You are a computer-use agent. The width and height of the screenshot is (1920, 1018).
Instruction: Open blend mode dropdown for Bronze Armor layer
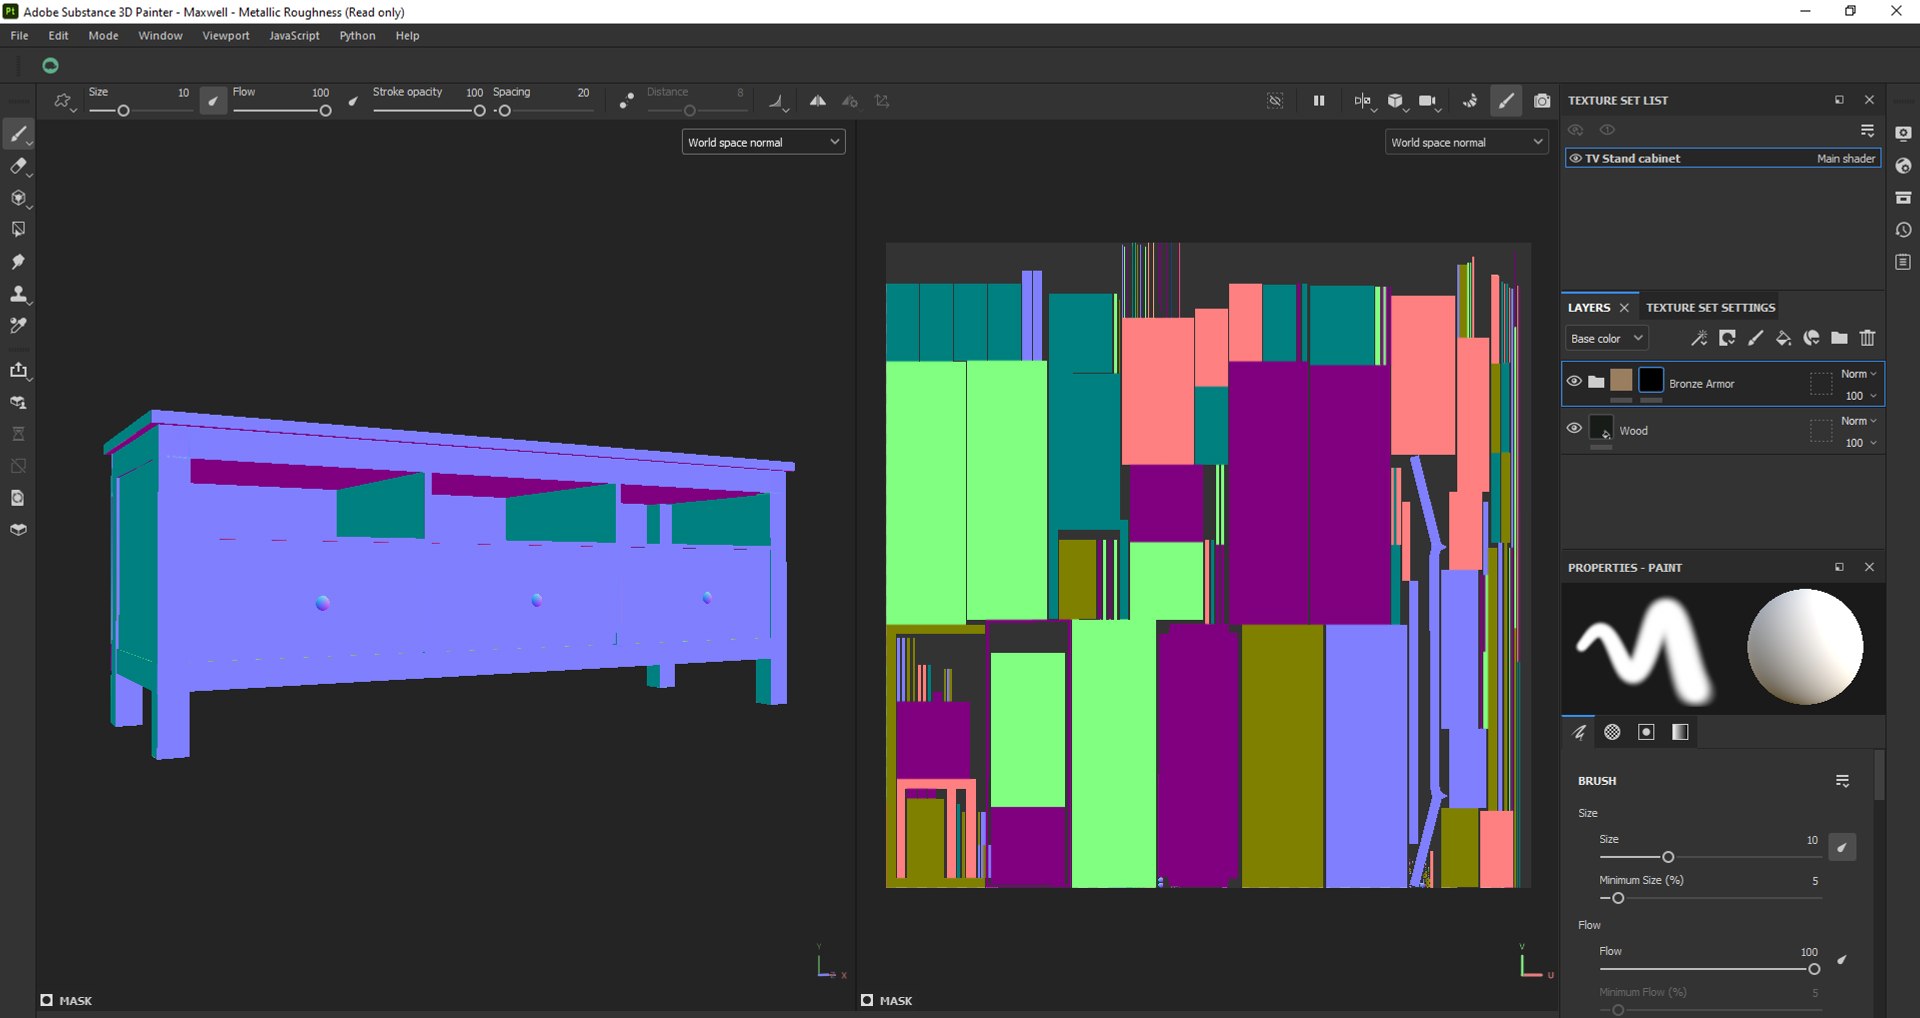pos(1858,374)
